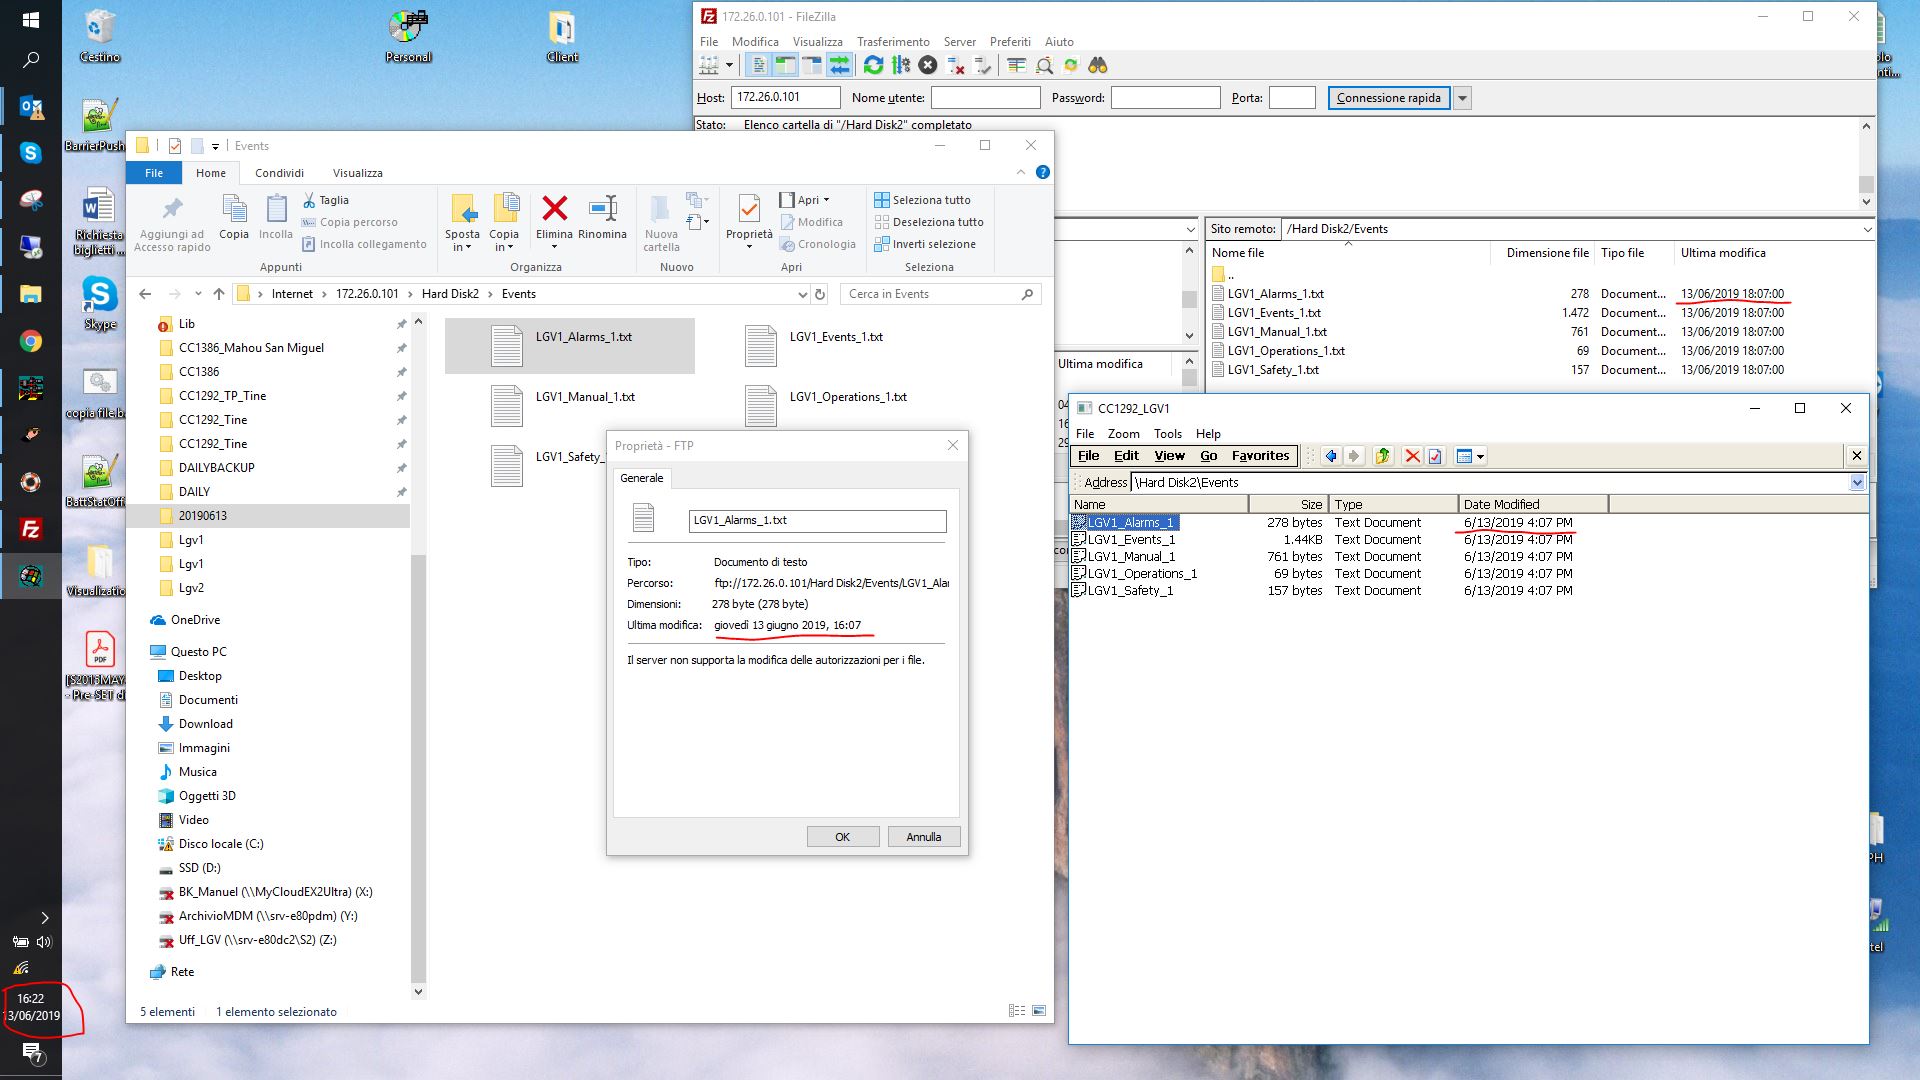Focus the Password field in FileZilla
Screen dimensions: 1920x1080
tap(1165, 98)
